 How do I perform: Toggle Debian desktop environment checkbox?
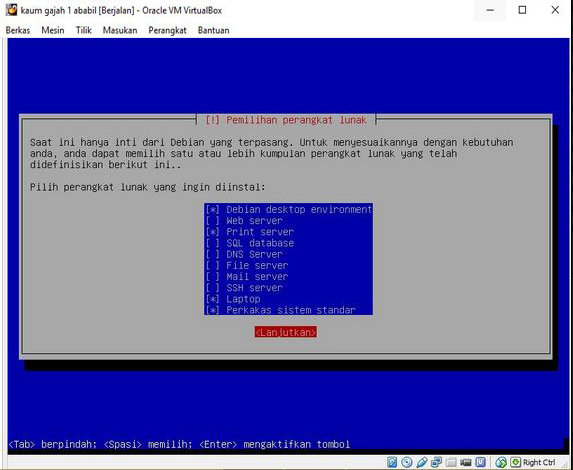[x=212, y=209]
